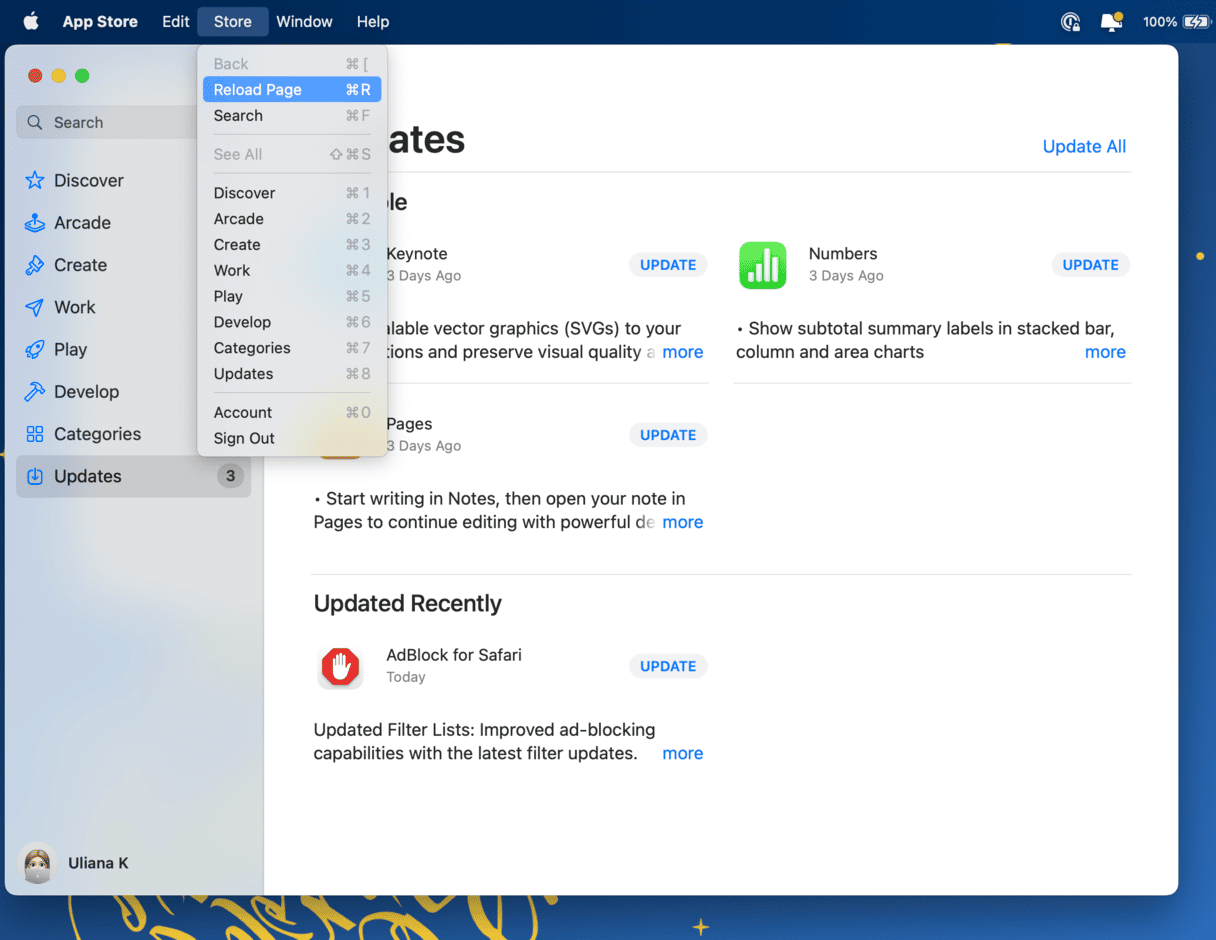Image resolution: width=1216 pixels, height=940 pixels.
Task: Open the Window menu in menu bar
Action: click(304, 21)
